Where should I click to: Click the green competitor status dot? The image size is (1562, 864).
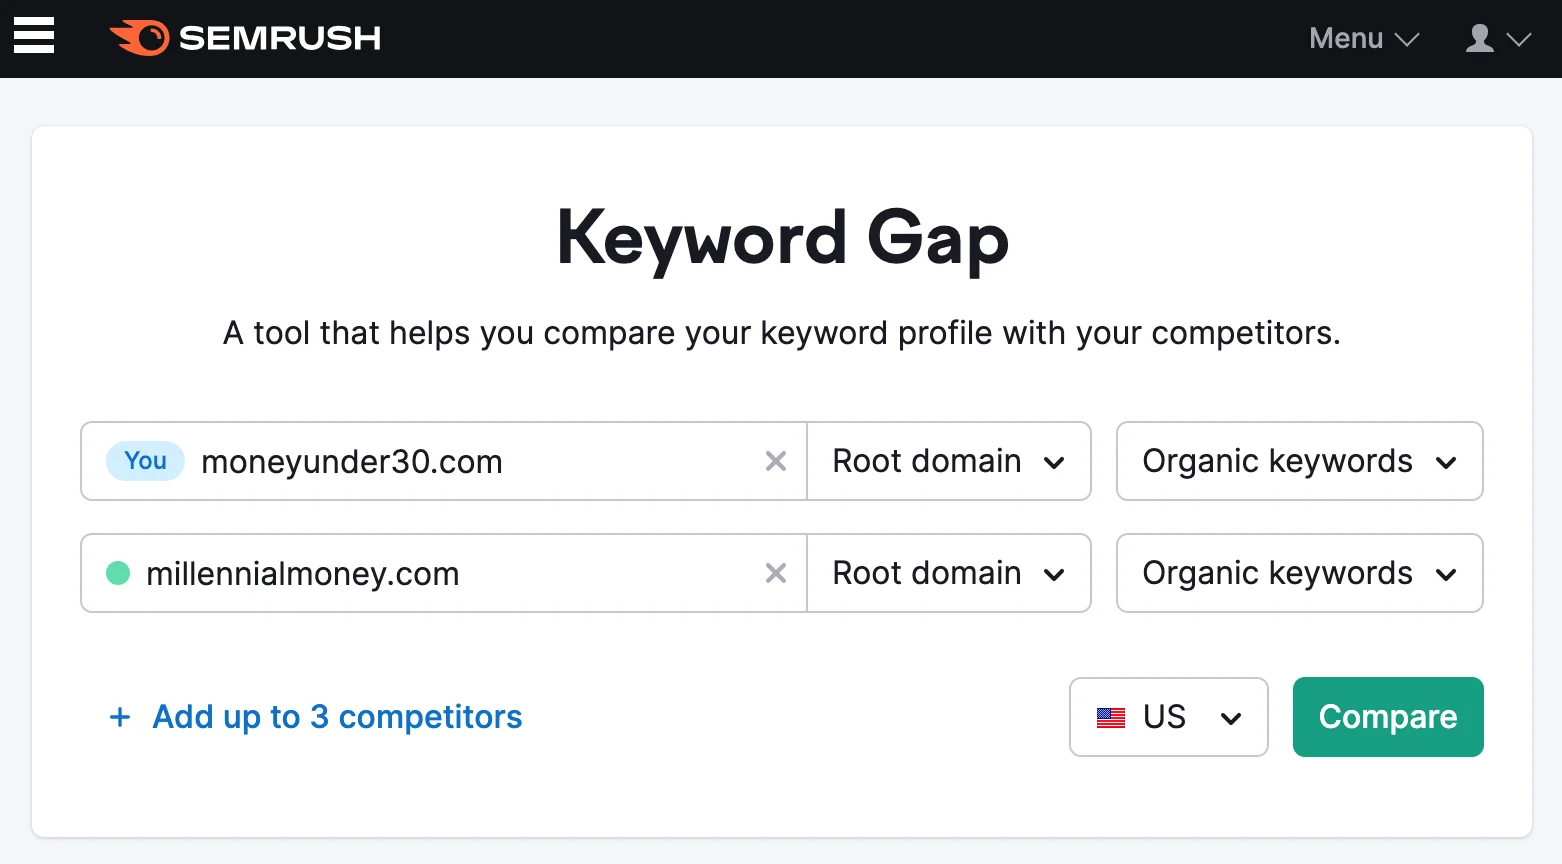point(118,573)
